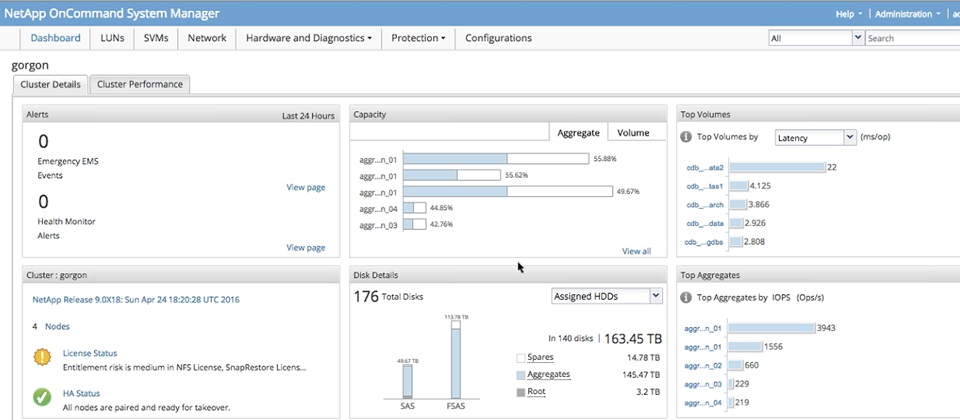Click the Aggregates legend color box
The width and height of the screenshot is (960, 420).
coord(520,375)
